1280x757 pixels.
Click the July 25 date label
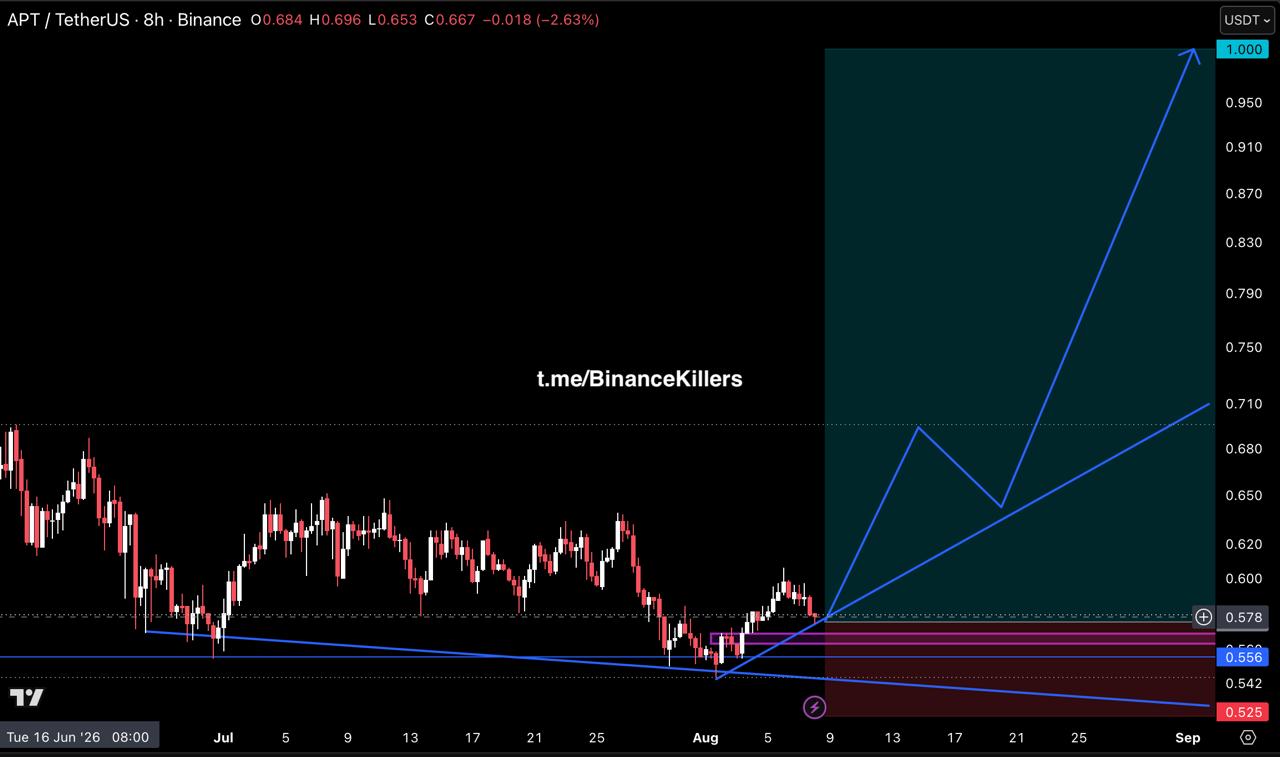coord(596,738)
